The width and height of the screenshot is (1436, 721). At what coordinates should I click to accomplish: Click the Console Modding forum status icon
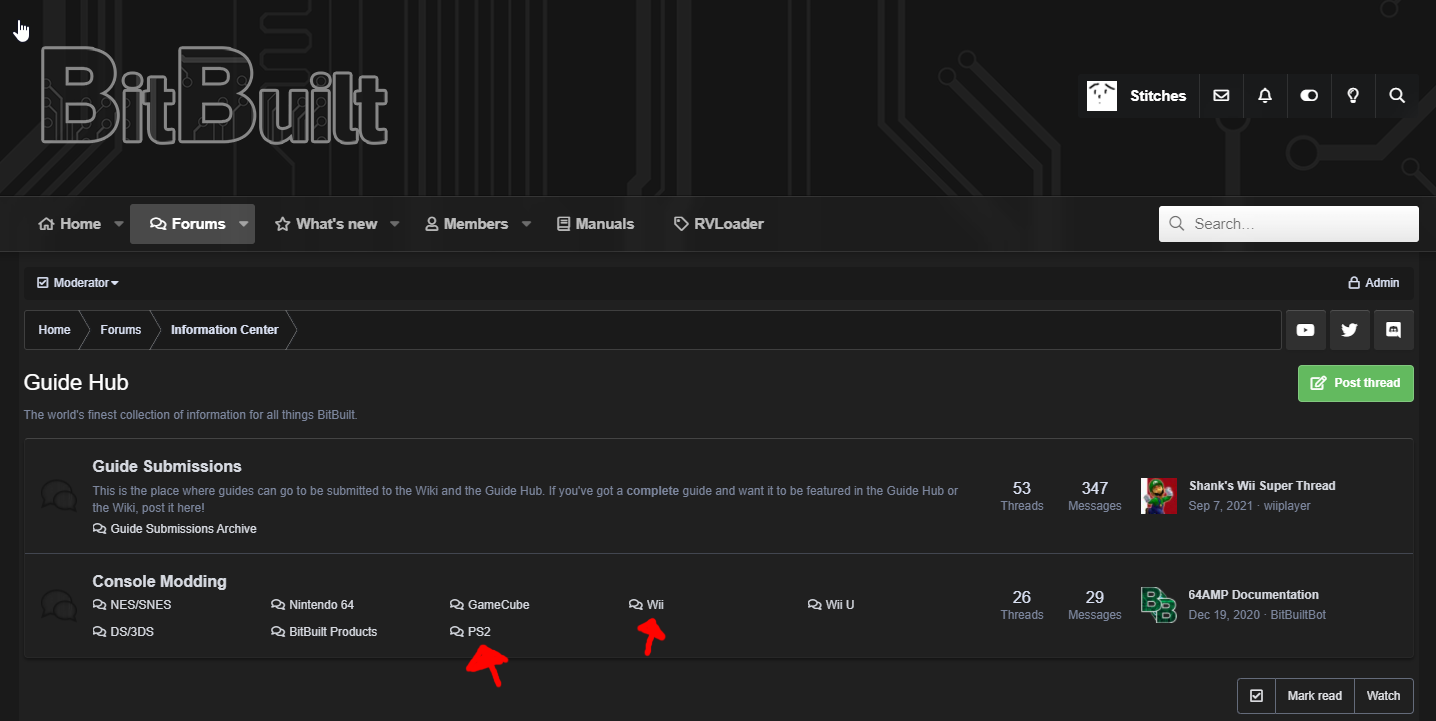point(58,605)
